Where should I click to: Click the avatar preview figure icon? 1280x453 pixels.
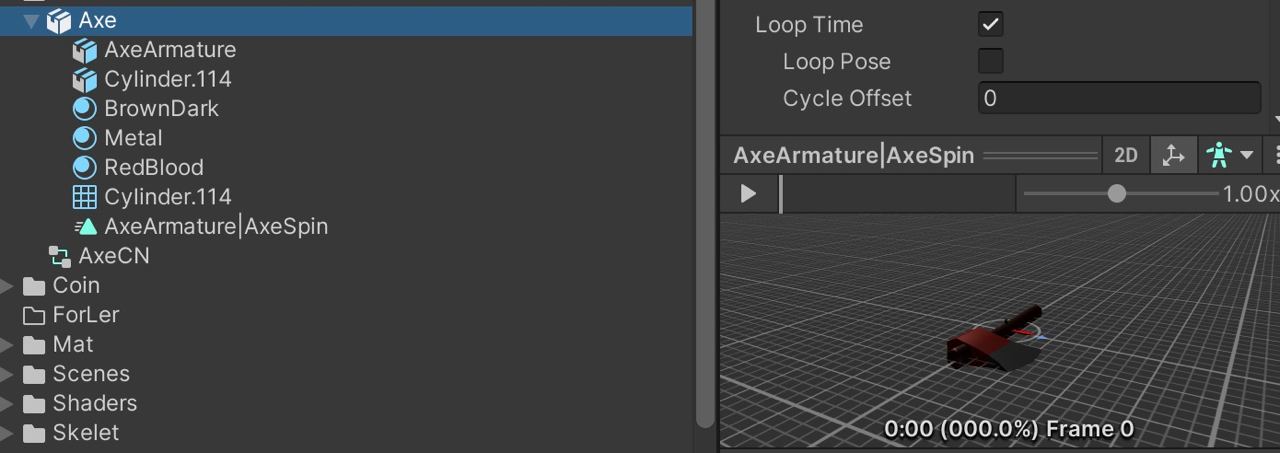coord(1218,155)
